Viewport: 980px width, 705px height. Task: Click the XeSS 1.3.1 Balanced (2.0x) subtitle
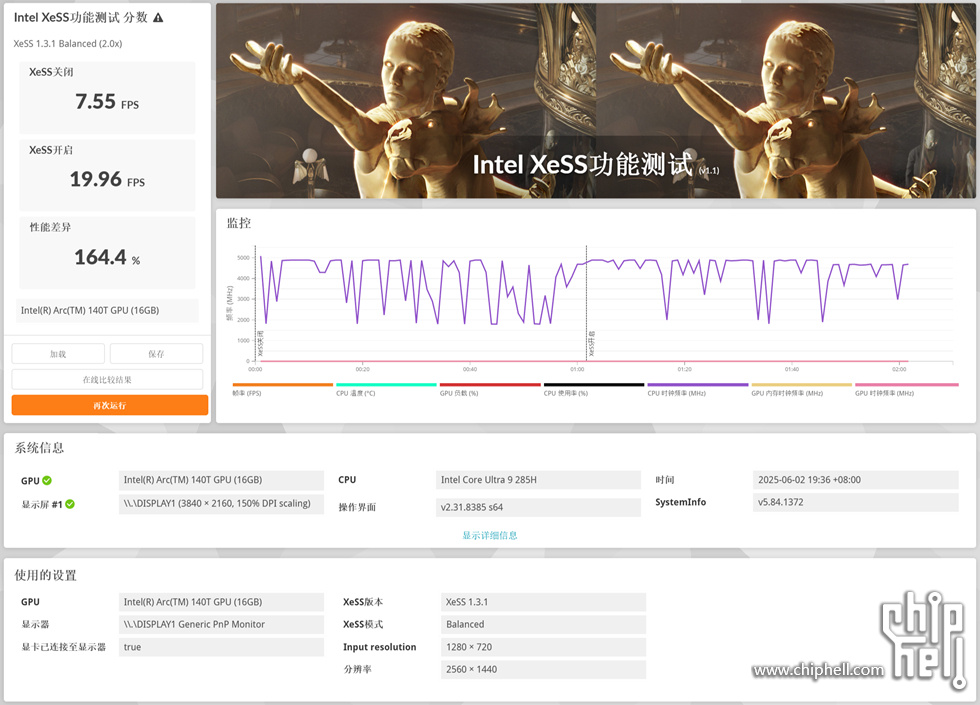click(x=68, y=44)
